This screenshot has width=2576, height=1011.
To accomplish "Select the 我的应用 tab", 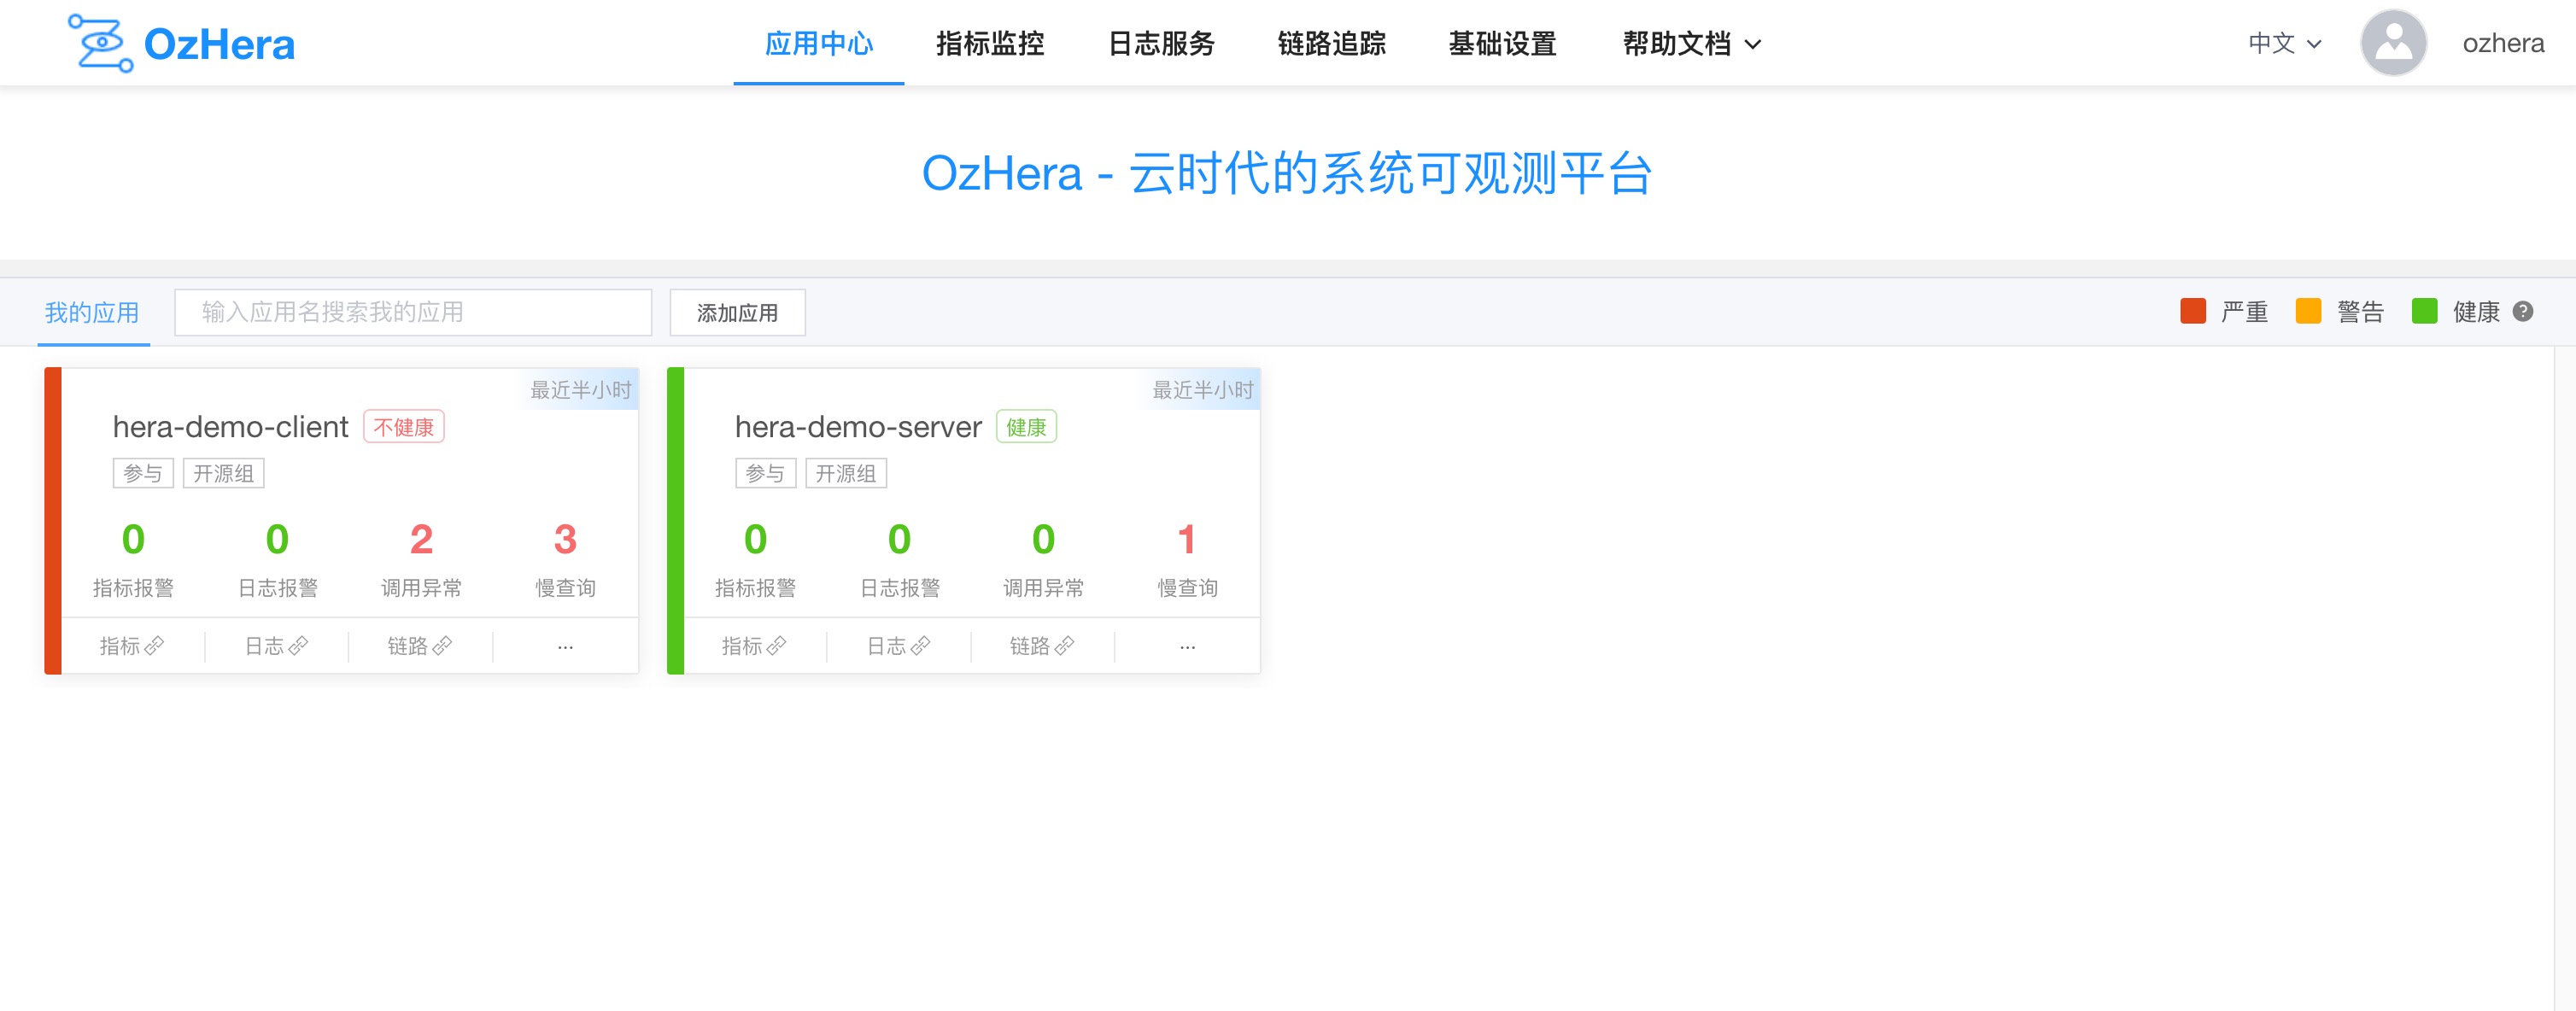I will 92,313.
